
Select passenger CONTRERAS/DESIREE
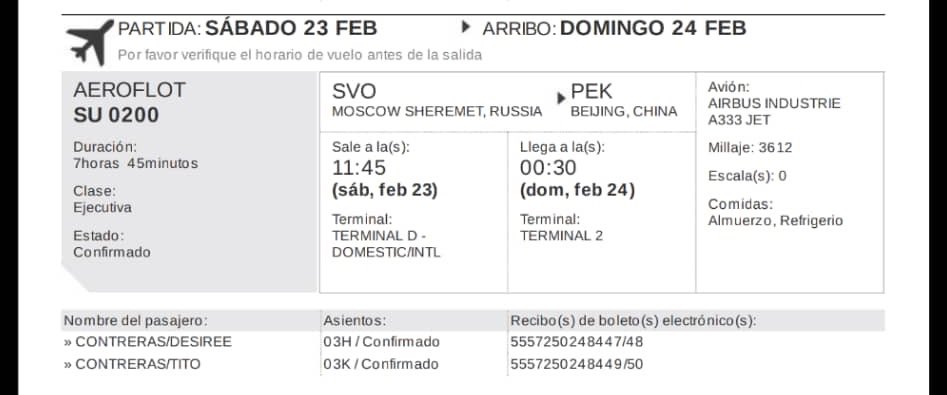(147, 342)
